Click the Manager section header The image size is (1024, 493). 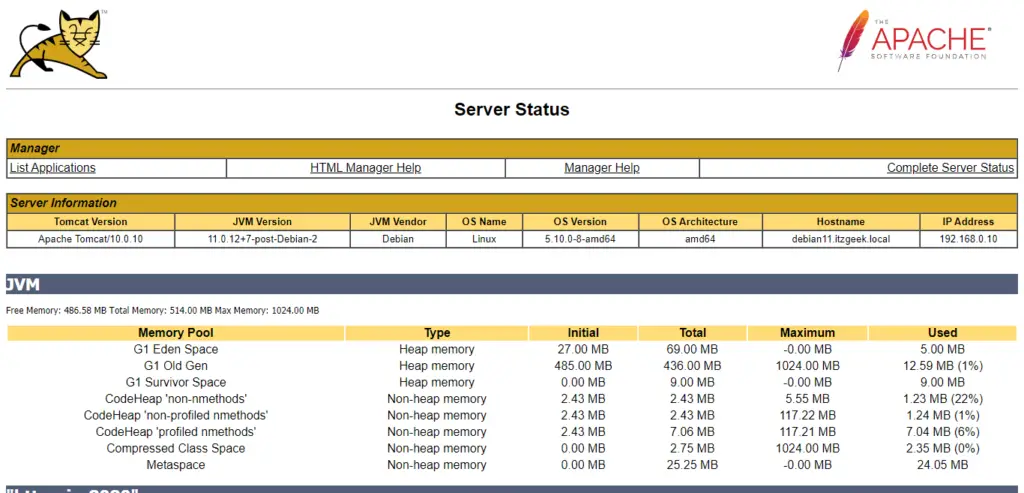click(36, 149)
